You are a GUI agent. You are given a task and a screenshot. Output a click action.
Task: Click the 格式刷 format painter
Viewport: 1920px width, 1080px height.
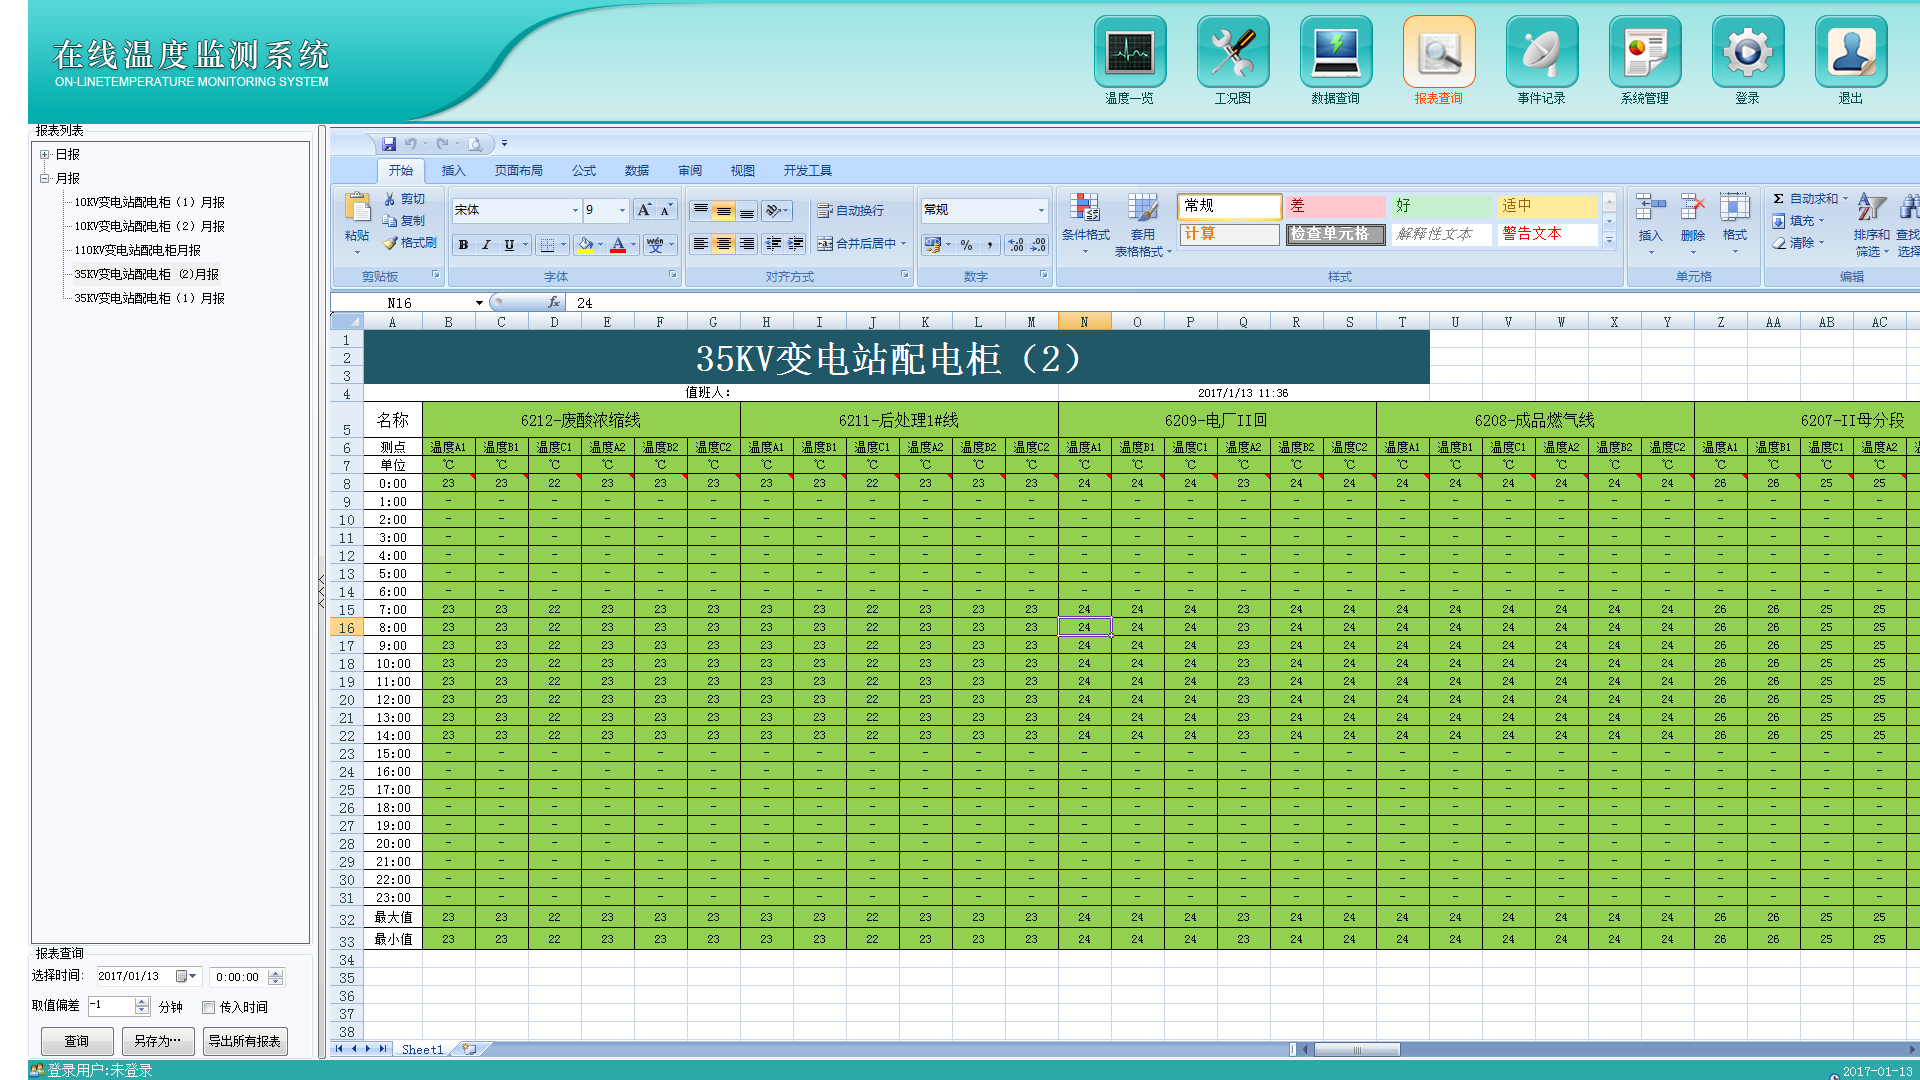410,243
